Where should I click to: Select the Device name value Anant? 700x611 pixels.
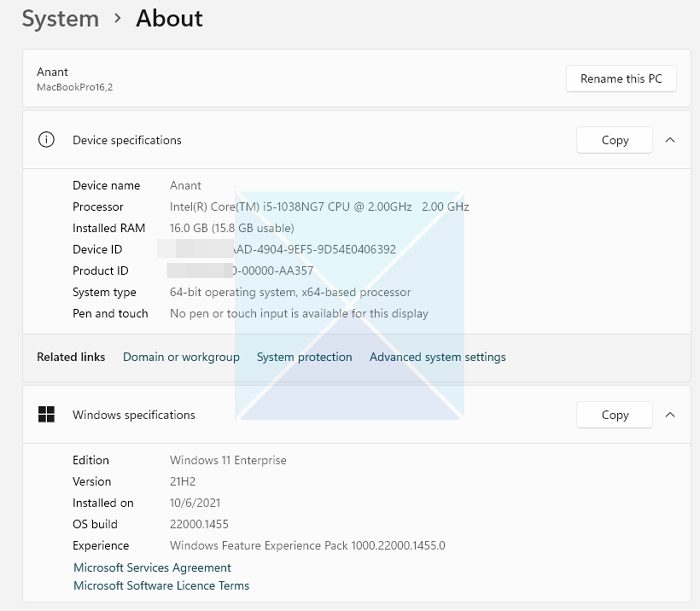click(x=185, y=185)
